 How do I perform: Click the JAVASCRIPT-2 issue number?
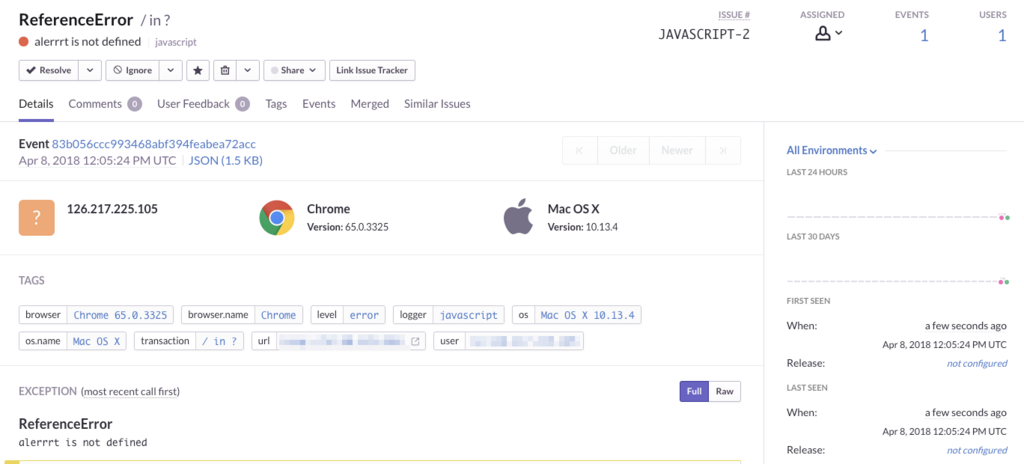pos(705,35)
